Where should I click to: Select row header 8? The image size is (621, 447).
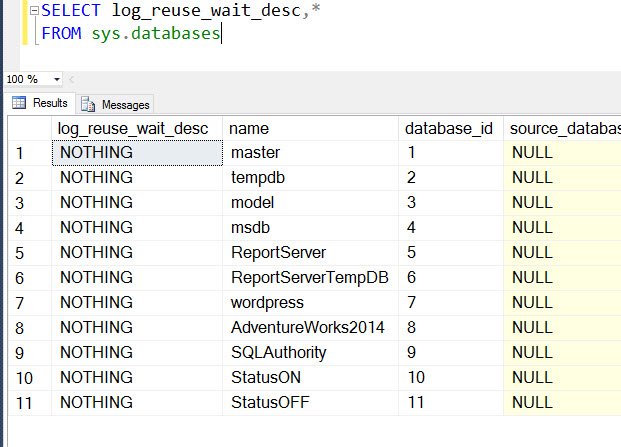30,327
